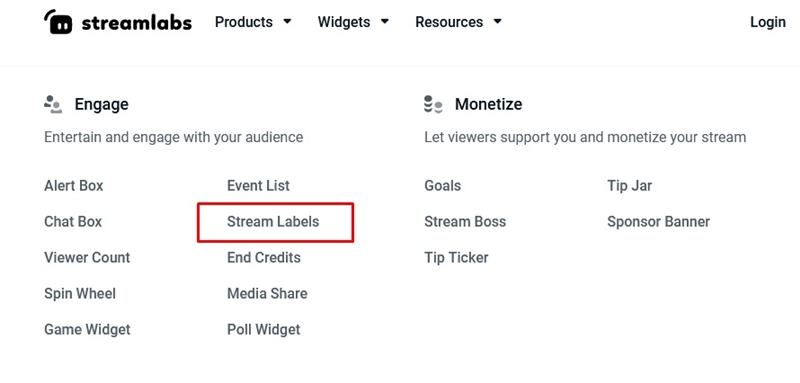Expand the Products dropdown arrow

tap(287, 22)
